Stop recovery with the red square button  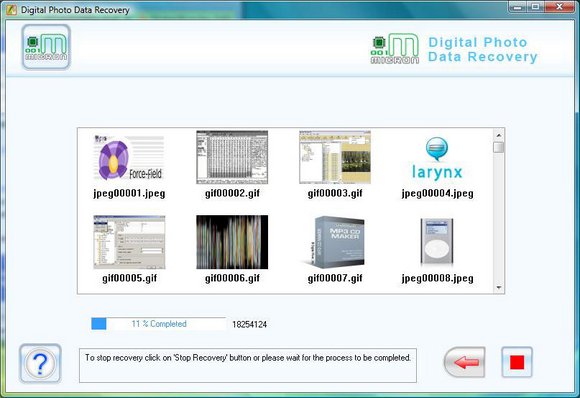tap(517, 362)
